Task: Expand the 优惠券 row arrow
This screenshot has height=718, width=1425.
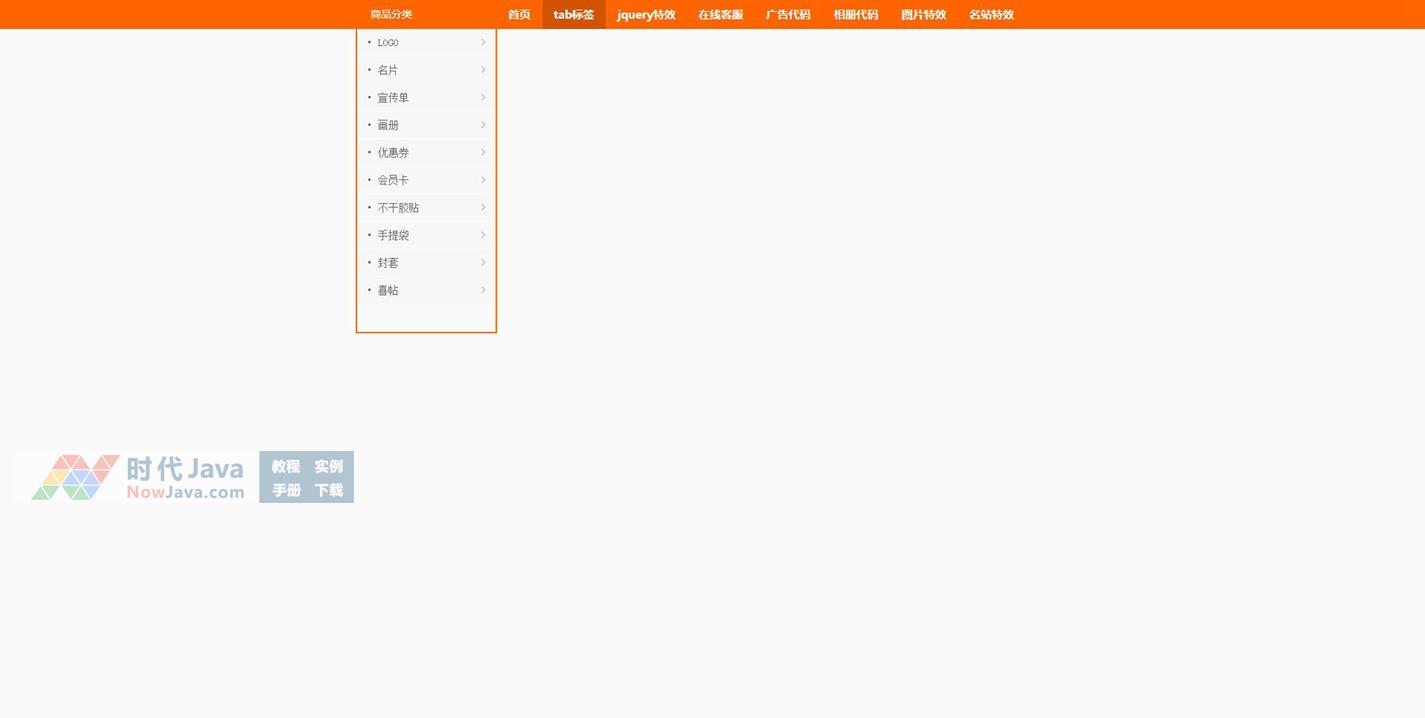Action: click(x=483, y=152)
